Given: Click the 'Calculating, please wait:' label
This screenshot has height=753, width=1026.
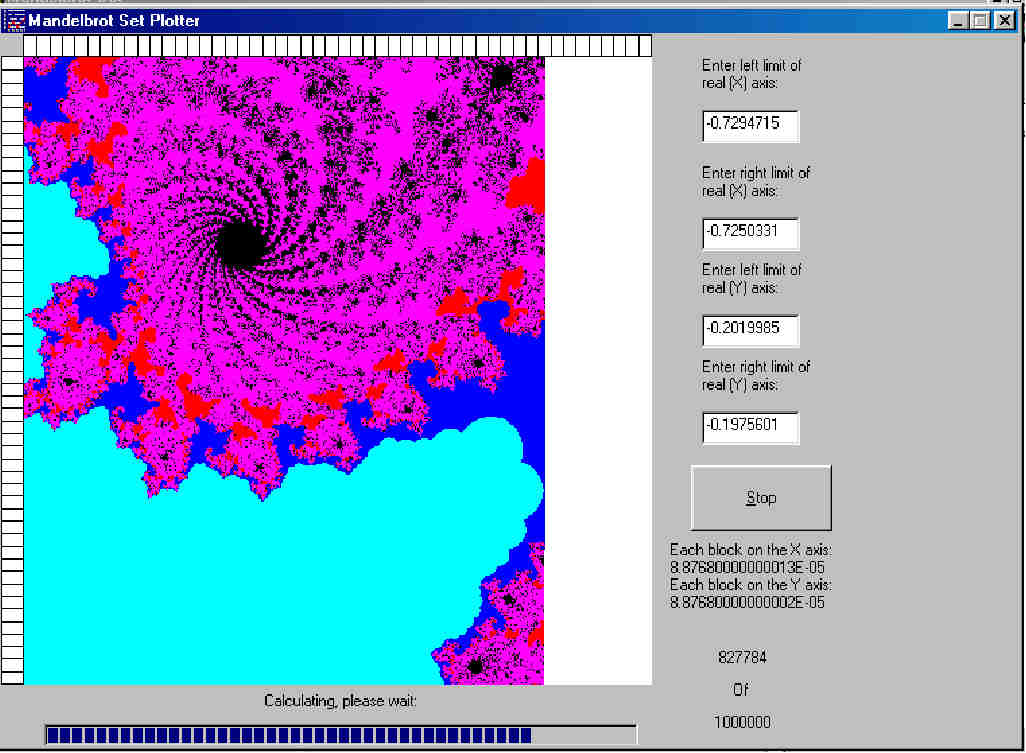Looking at the screenshot, I should pos(340,701).
